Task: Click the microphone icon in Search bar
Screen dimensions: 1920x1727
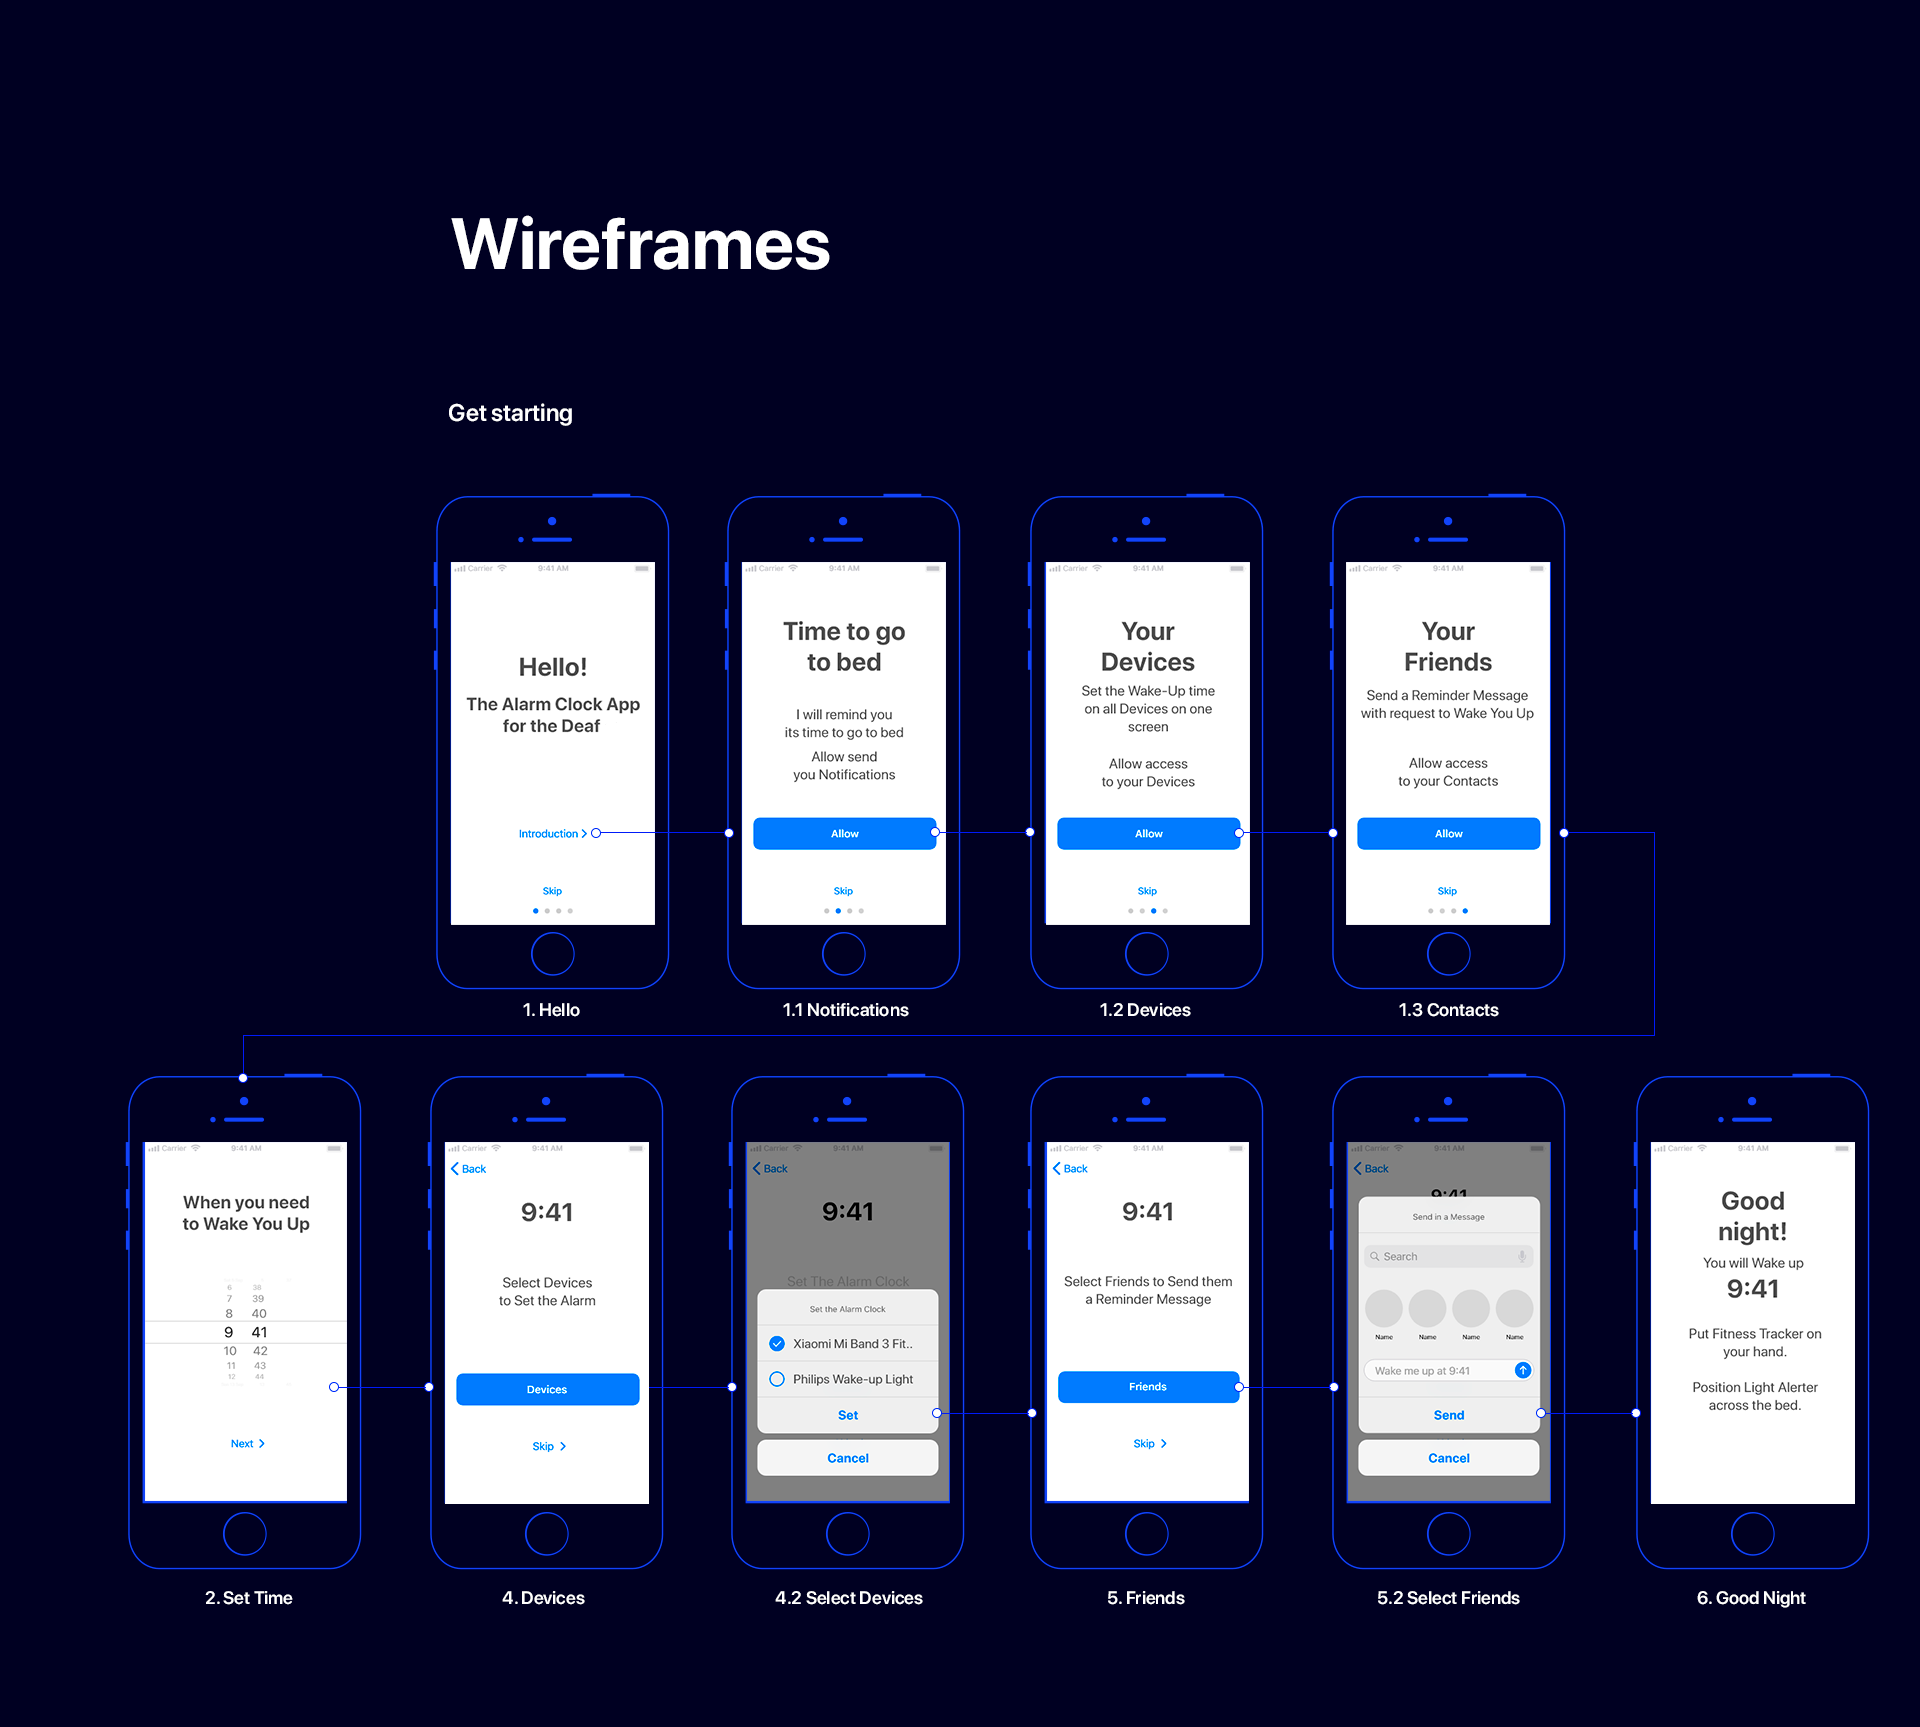Action: coord(1521,1256)
